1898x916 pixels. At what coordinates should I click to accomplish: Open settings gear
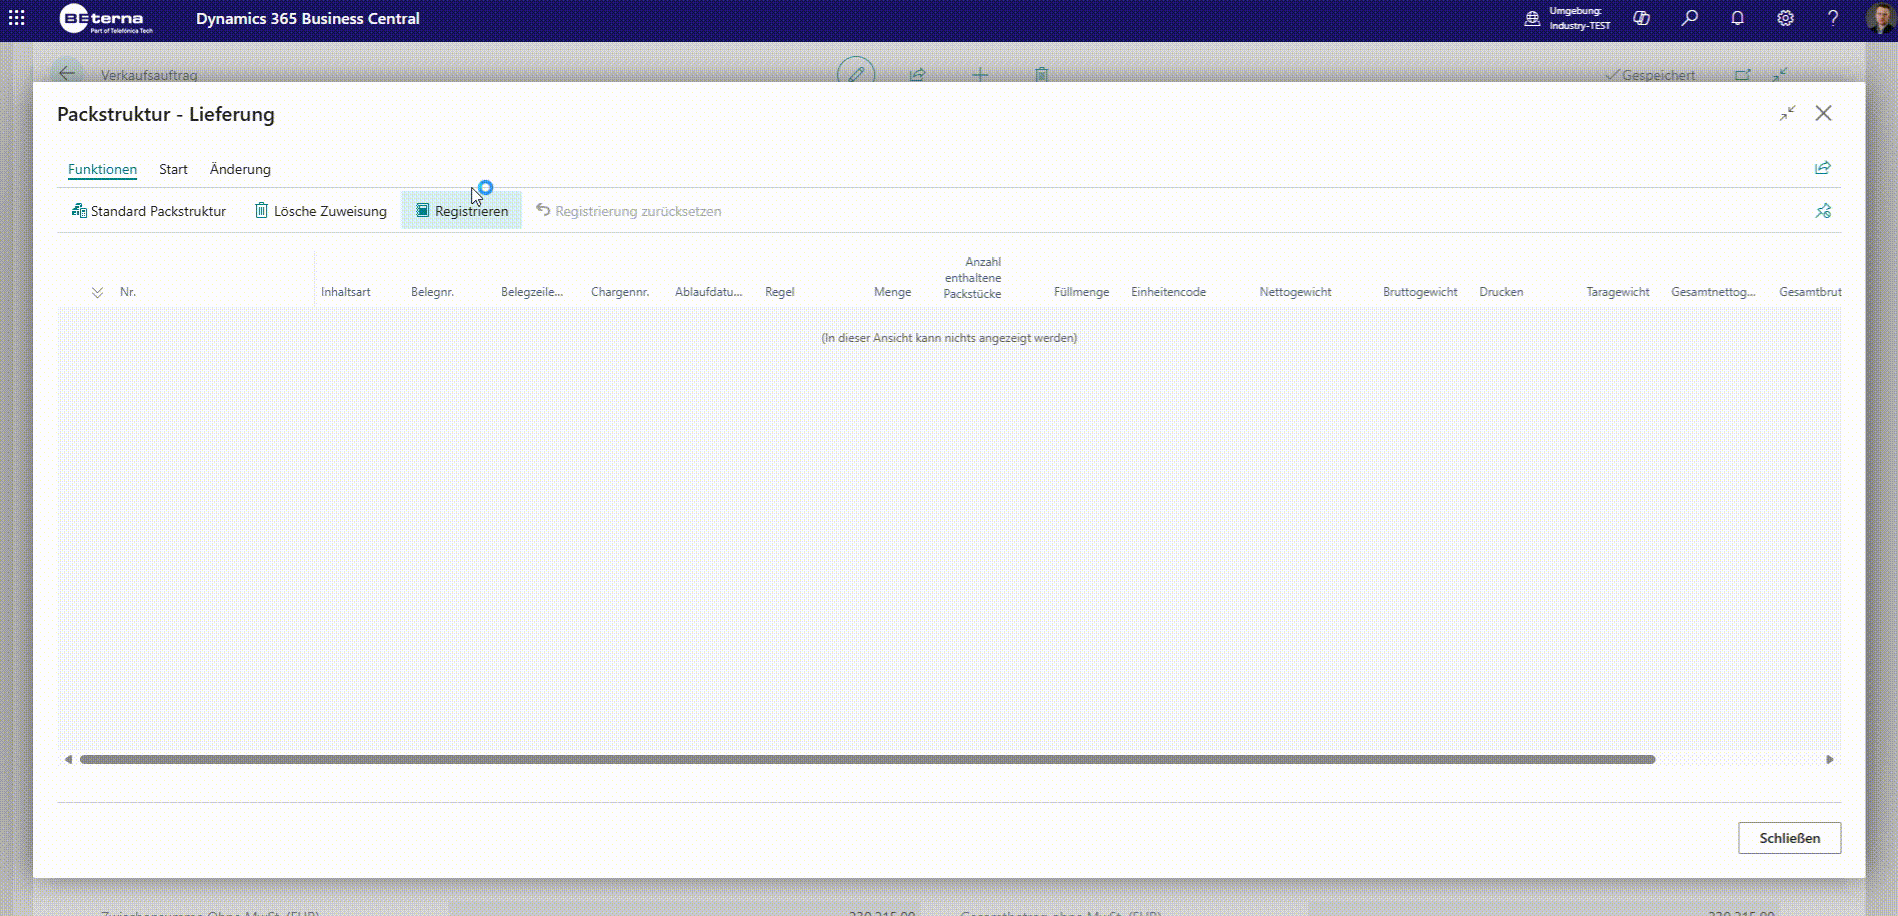coord(1785,18)
